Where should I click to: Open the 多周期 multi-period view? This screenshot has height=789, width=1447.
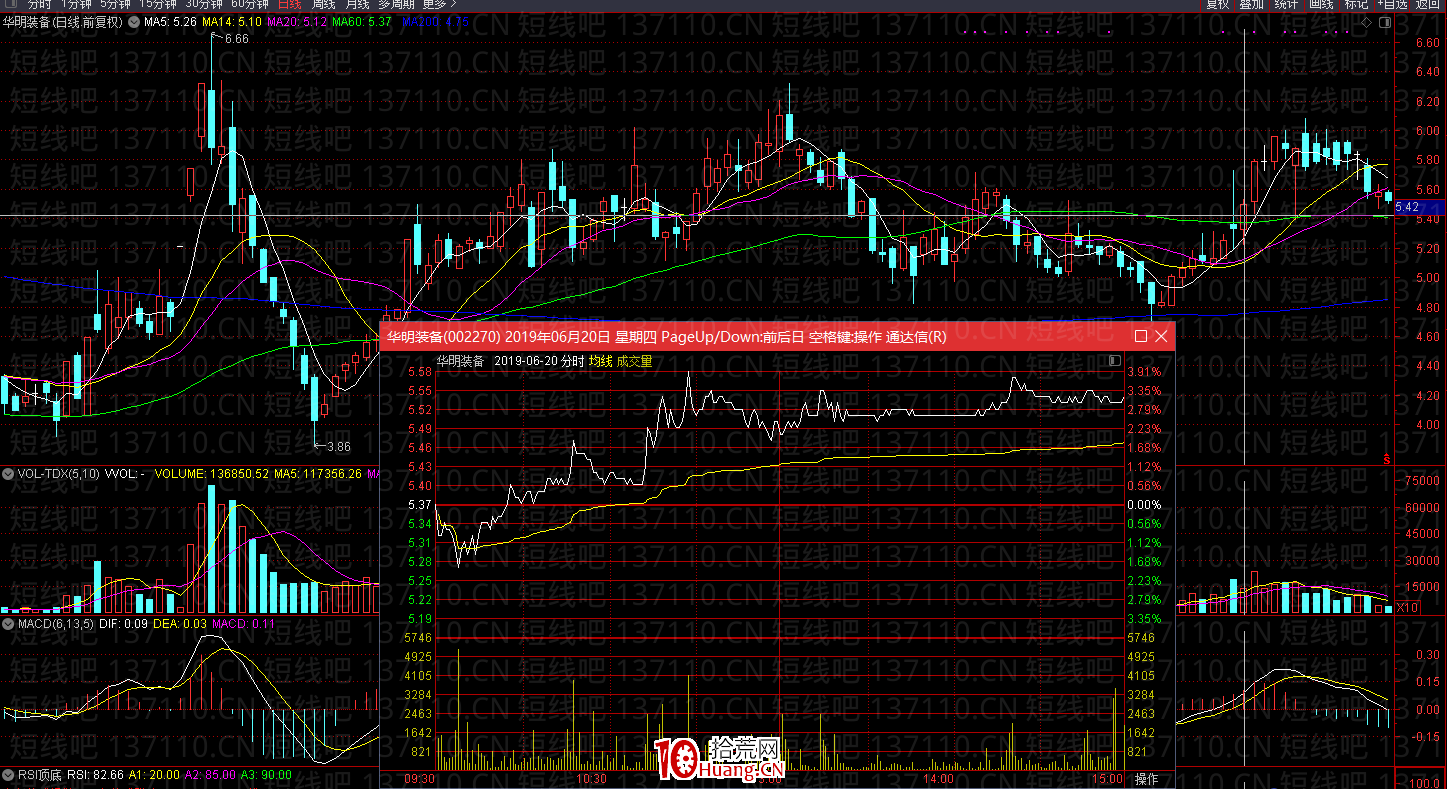tap(396, 5)
